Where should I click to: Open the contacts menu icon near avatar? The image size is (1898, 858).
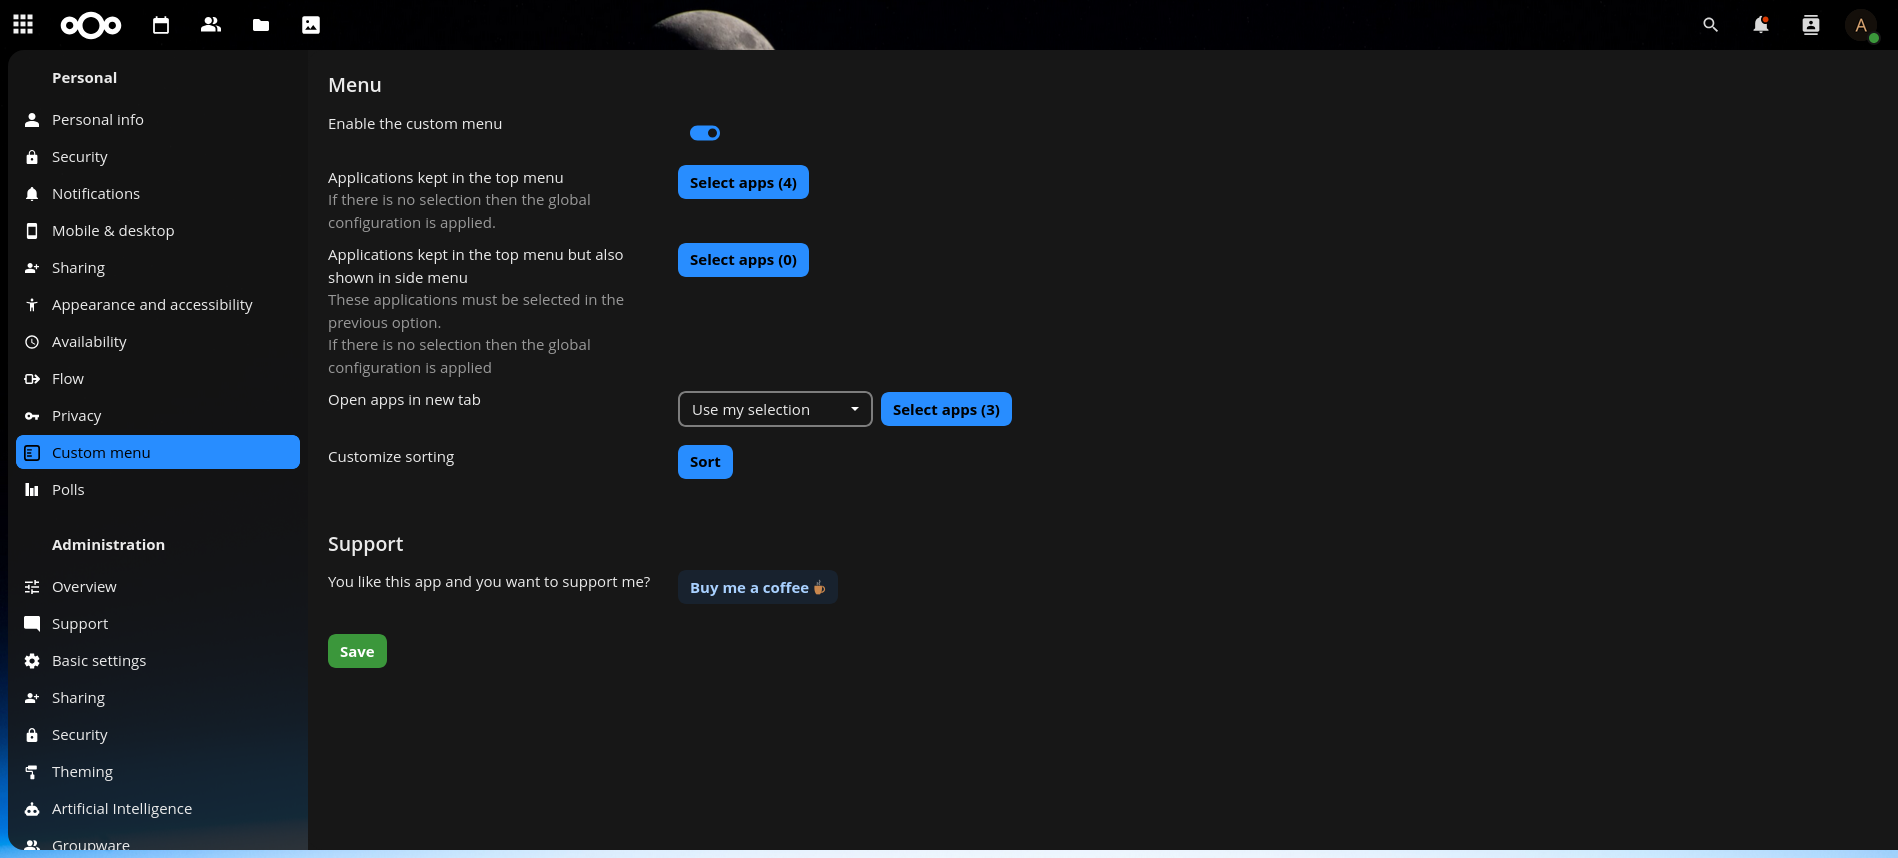(x=1811, y=25)
